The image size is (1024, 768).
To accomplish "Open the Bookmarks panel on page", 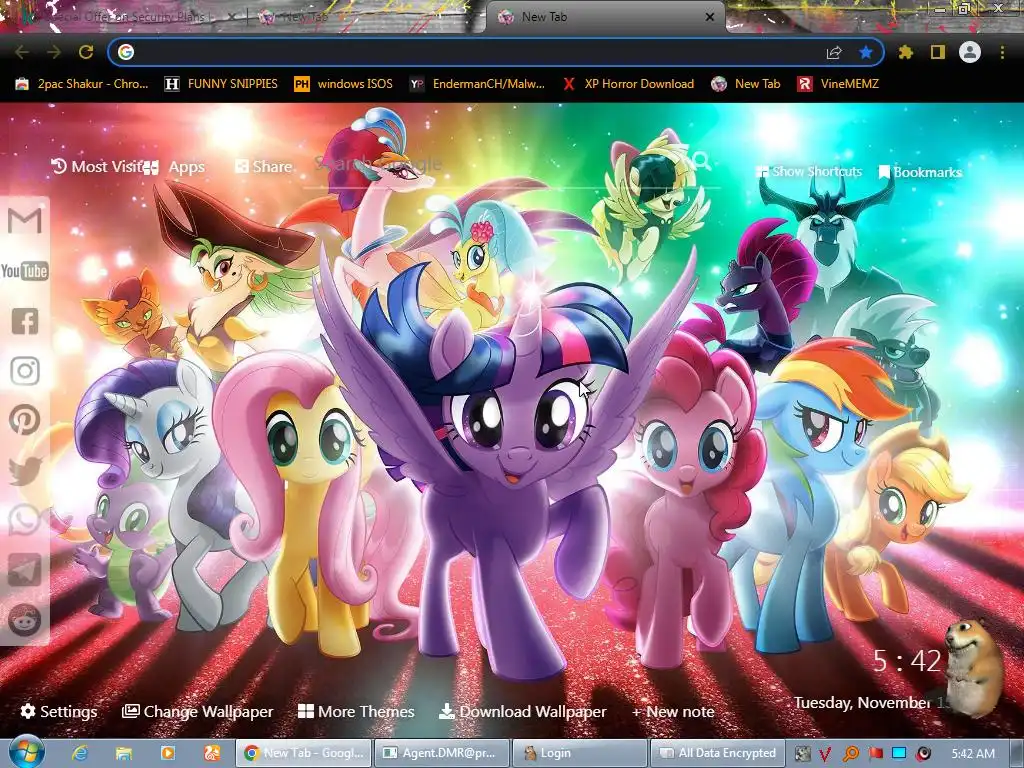I will [x=920, y=172].
